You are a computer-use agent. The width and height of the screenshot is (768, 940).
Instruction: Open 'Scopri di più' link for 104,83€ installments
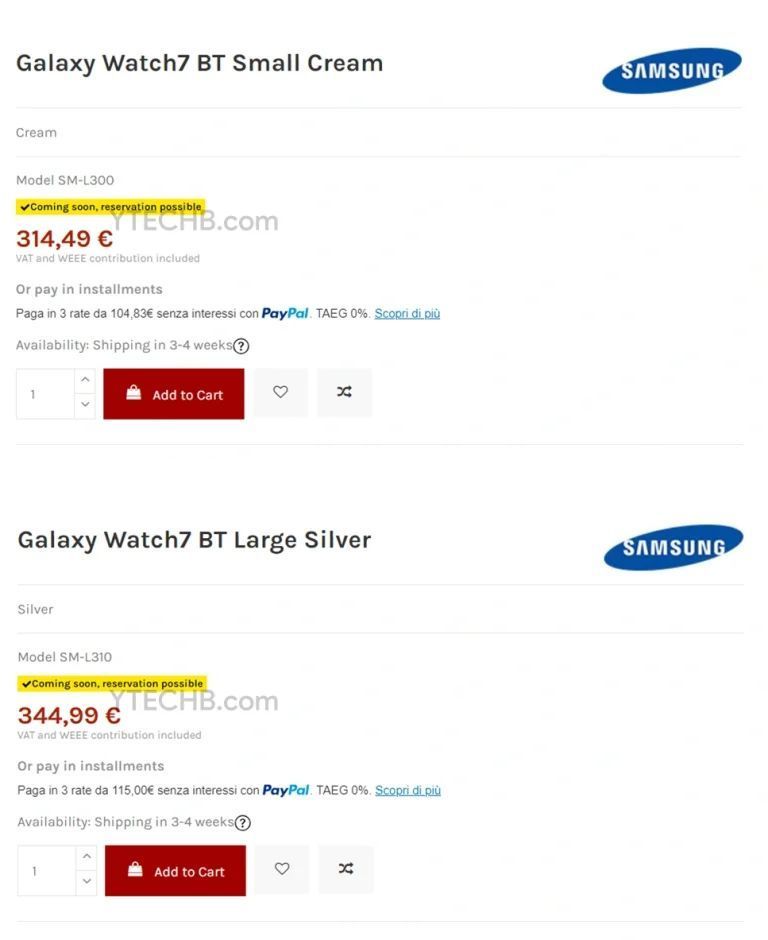coord(407,313)
